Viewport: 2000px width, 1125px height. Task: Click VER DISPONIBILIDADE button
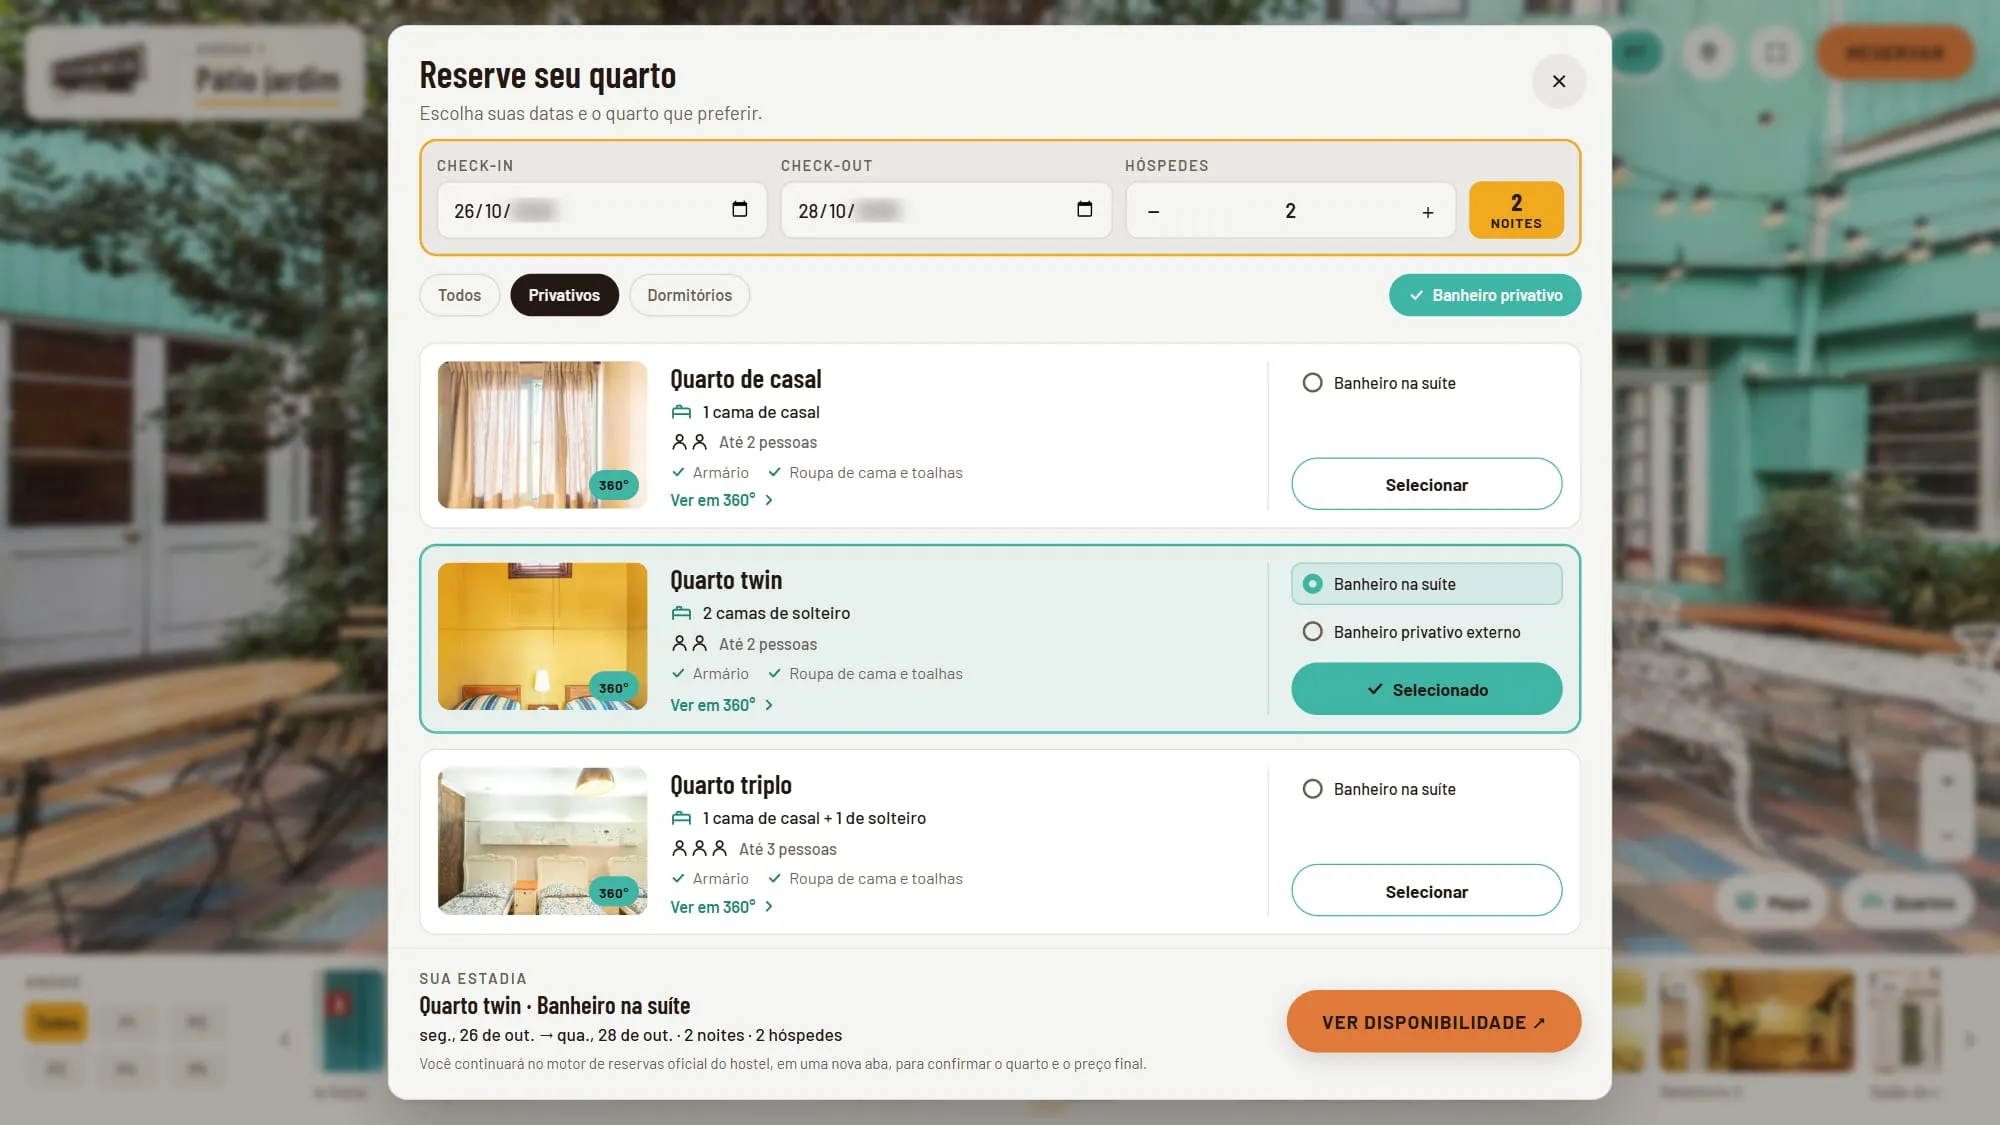[1433, 1021]
